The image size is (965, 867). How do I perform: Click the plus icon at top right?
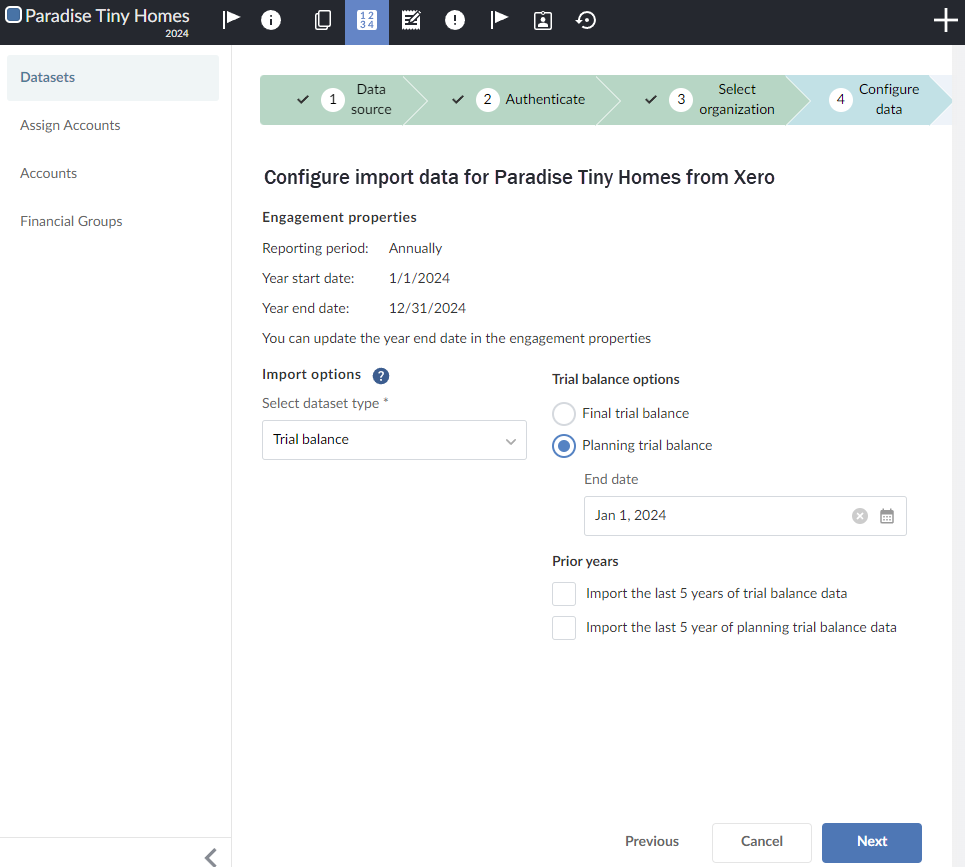945,19
